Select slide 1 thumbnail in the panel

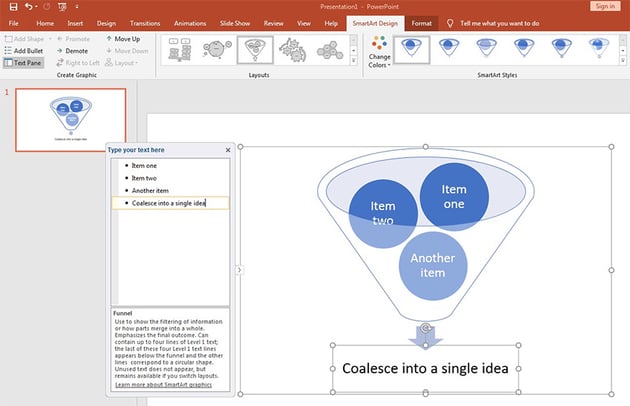70,119
